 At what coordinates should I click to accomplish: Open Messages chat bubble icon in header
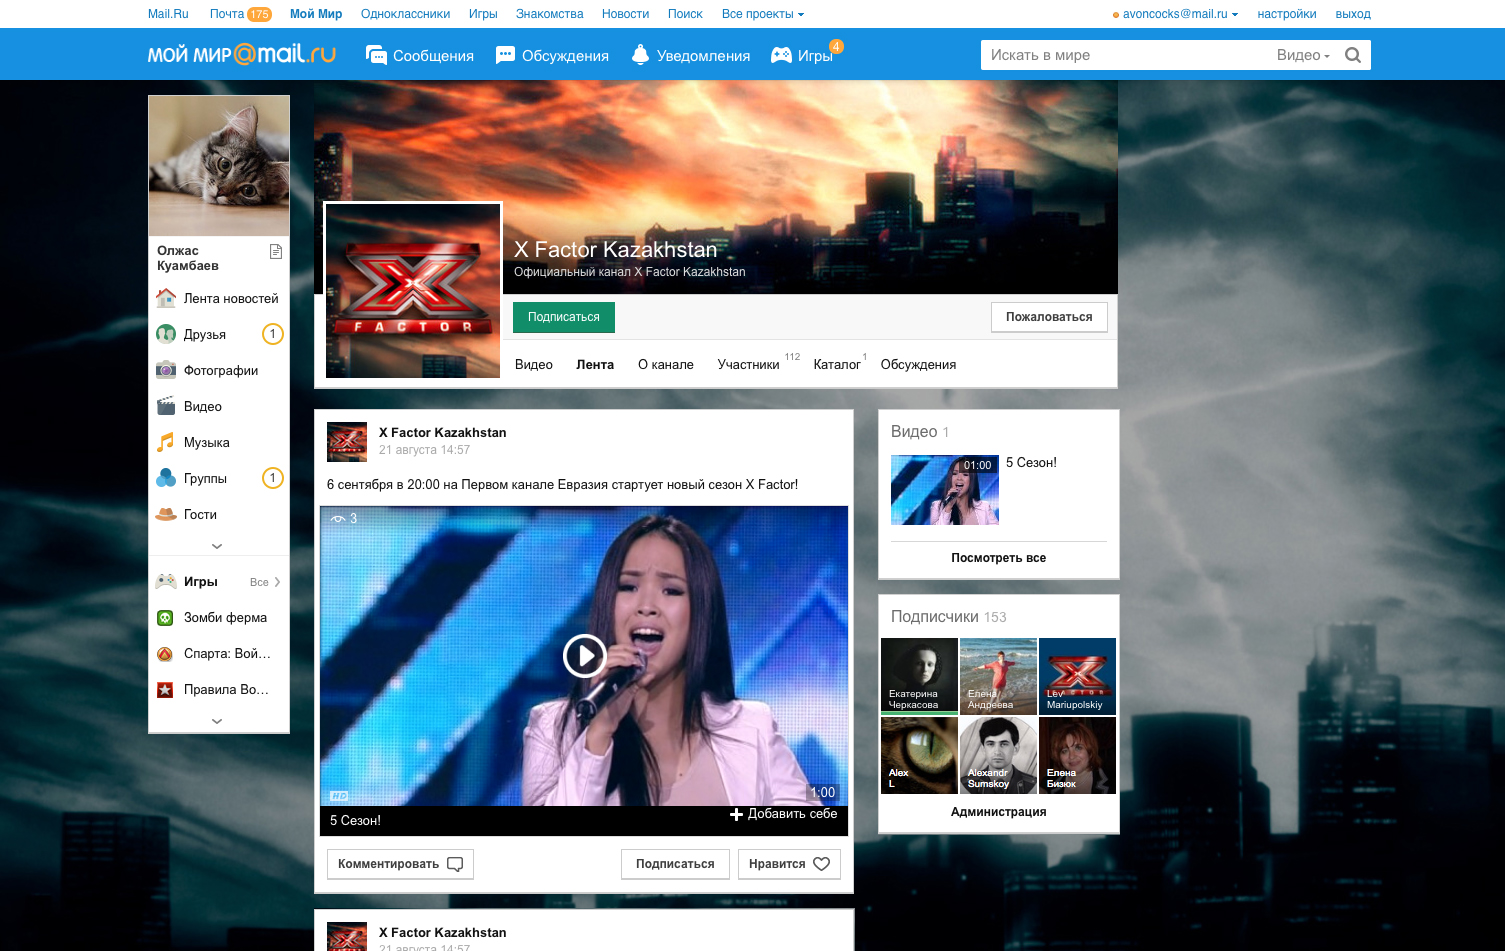click(x=376, y=55)
